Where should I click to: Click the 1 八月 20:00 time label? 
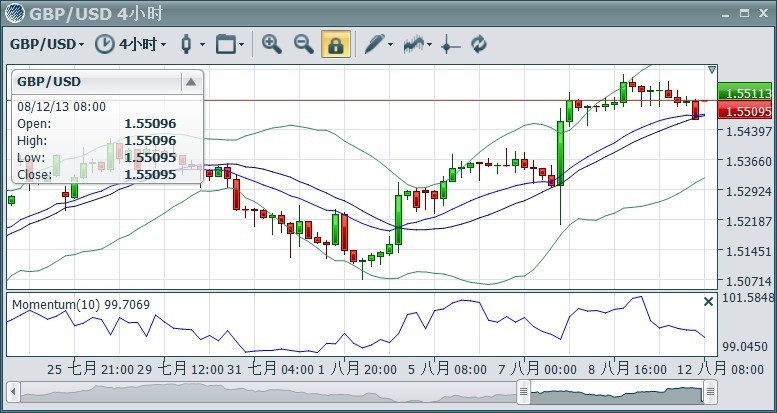357,369
